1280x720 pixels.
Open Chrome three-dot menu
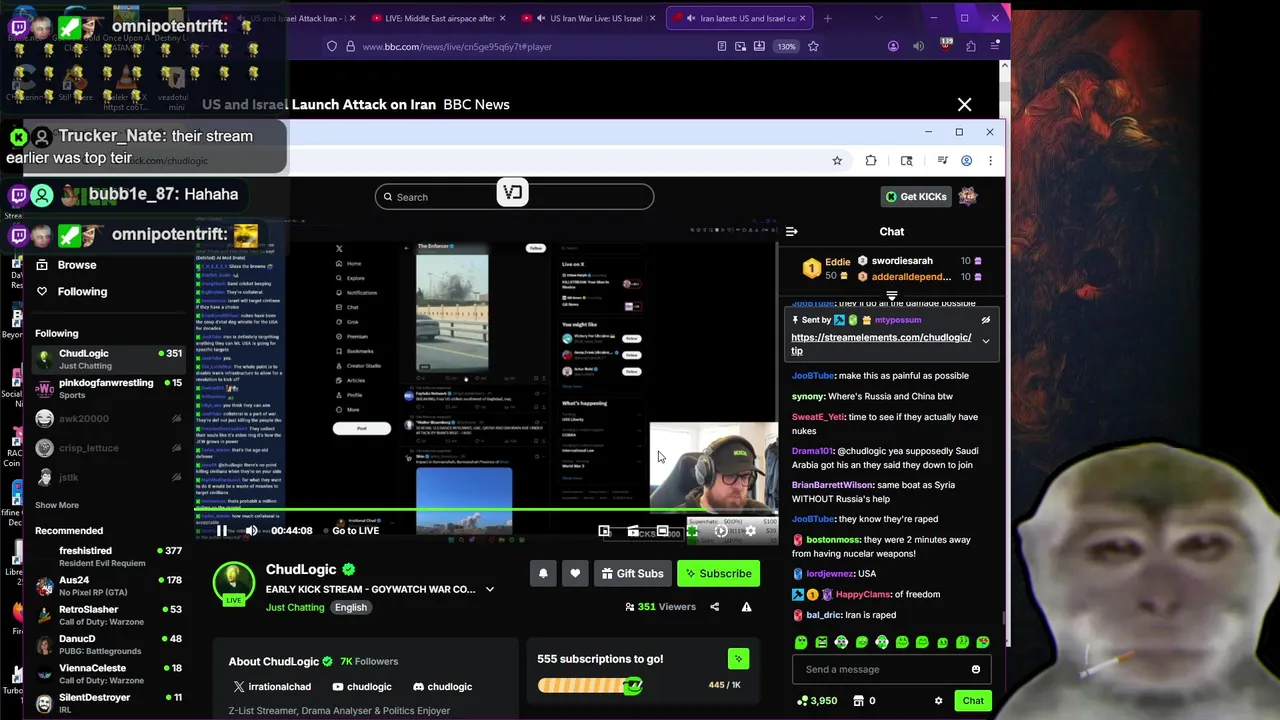tap(990, 161)
